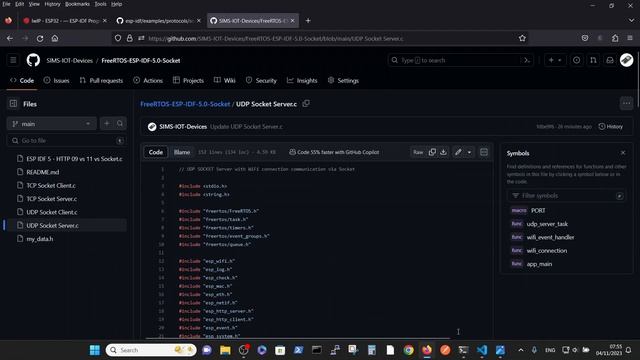Open Windows Start button
Screen dimensions: 640x360
pos(95,350)
